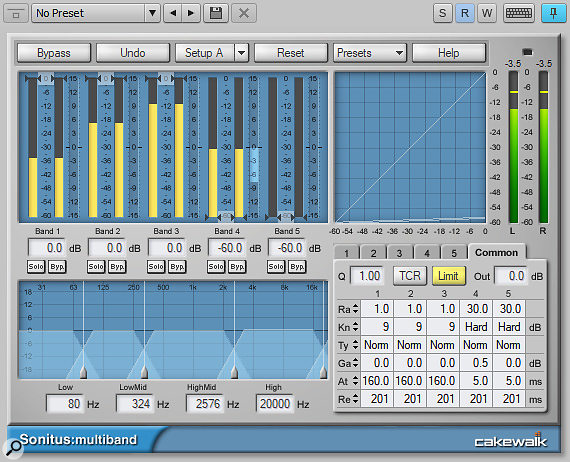This screenshot has width=570, height=462.
Task: Click the plugin menu icon beside No Preset
Action: 16,14
